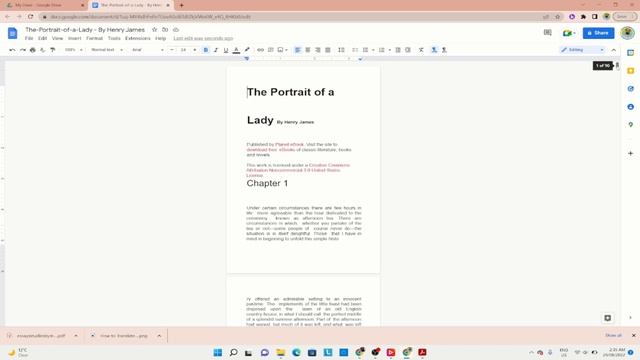This screenshot has width=640, height=360.
Task: Decrease paragraph indent
Action: pyautogui.click(x=398, y=50)
